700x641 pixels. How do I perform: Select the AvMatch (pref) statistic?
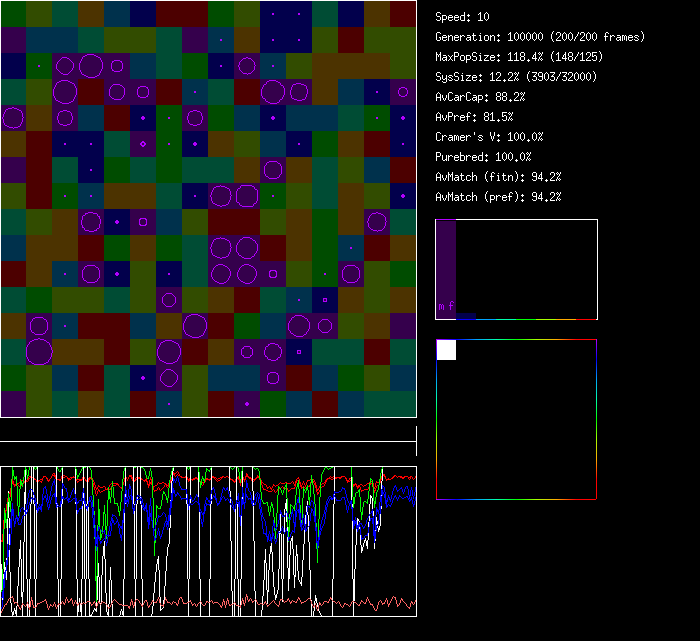499,197
